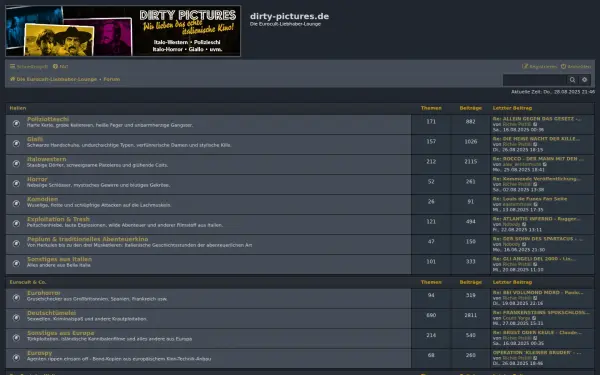
Task: Open the Deutschtümelei forum
Action: [51, 313]
